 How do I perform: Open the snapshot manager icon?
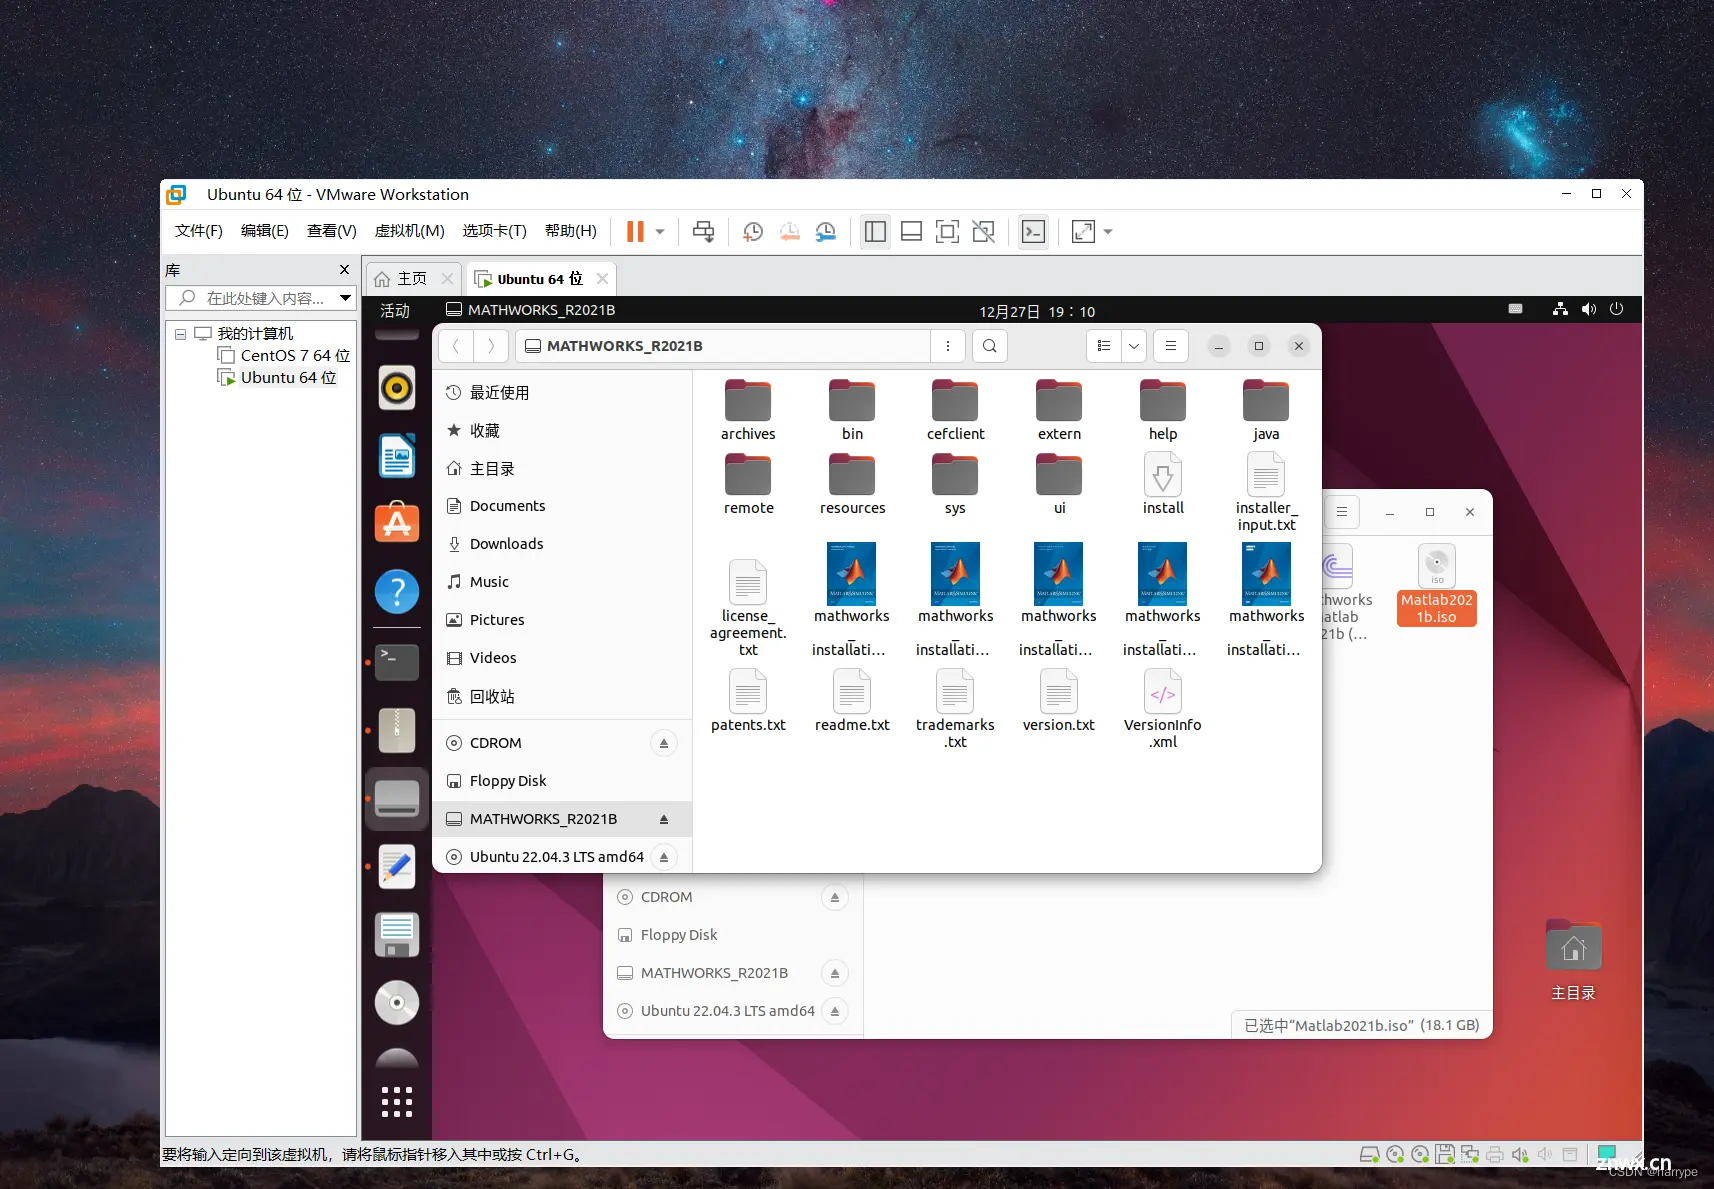[x=826, y=232]
